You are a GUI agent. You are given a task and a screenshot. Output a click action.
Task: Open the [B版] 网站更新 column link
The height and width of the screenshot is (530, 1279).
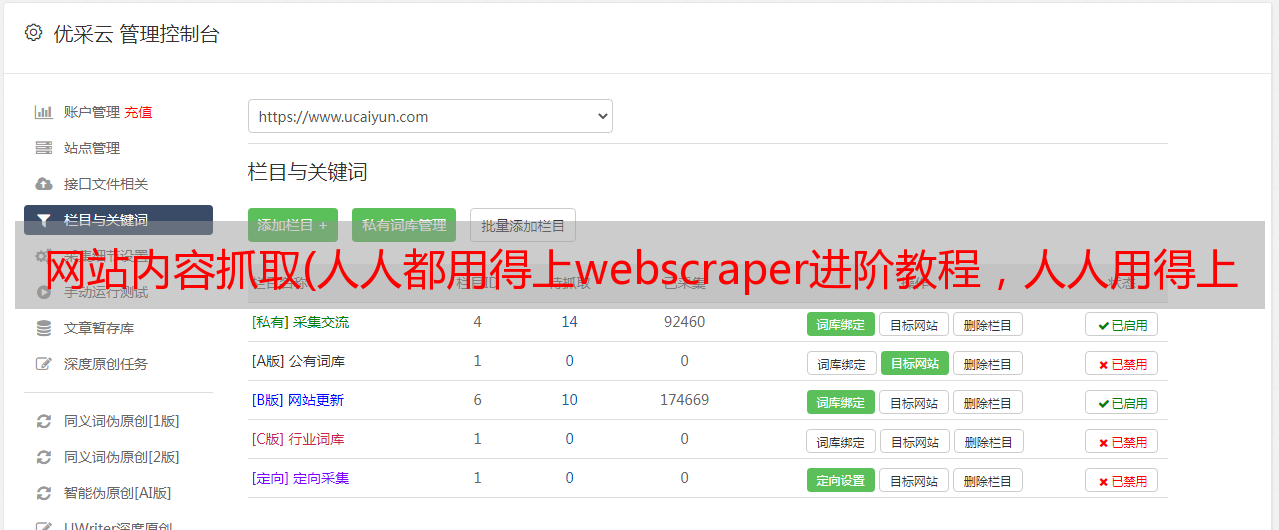click(298, 400)
